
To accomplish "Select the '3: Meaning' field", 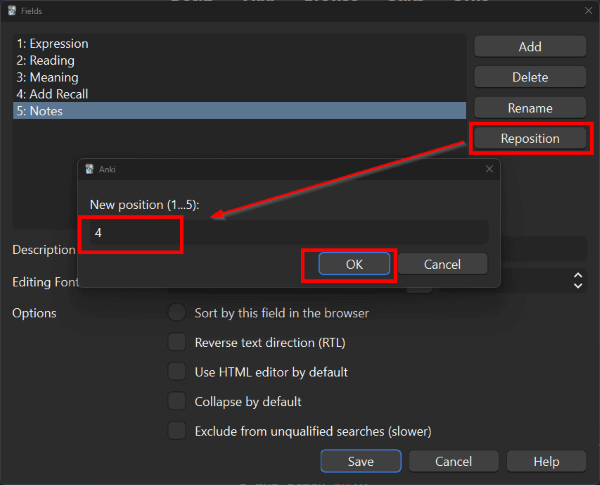I will tap(240, 77).
